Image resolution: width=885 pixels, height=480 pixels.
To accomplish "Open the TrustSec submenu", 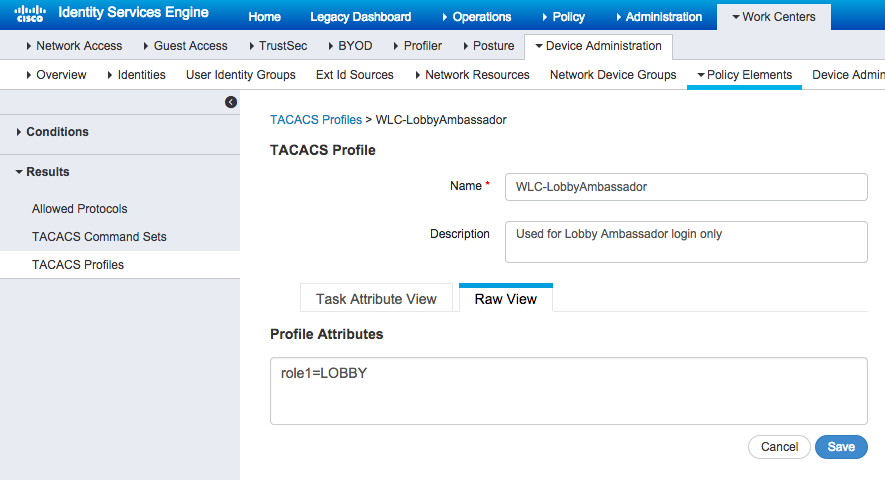I will click(278, 46).
